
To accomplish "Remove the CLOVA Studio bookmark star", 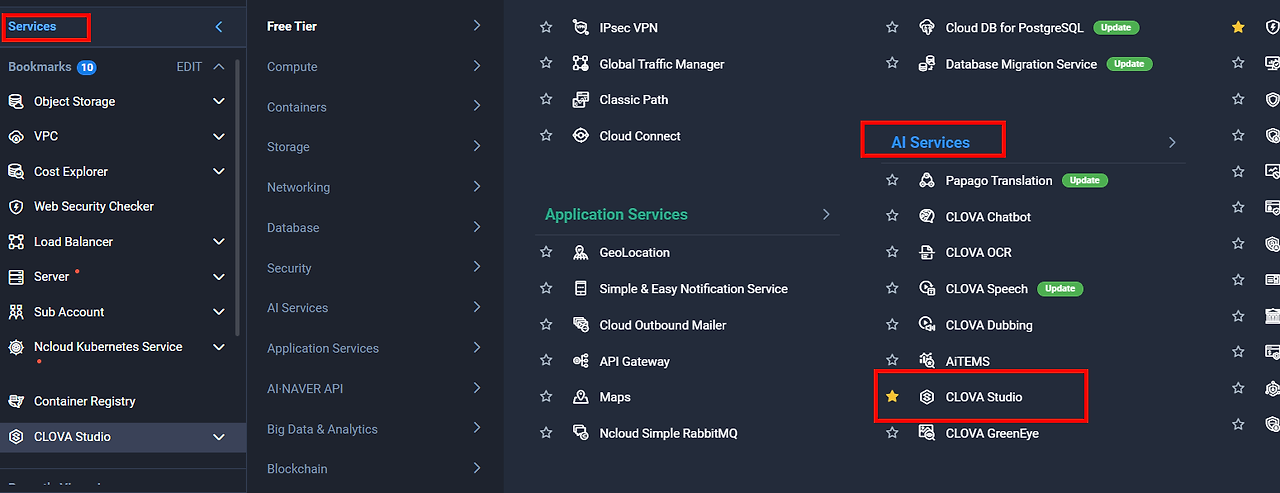I will pos(892,397).
